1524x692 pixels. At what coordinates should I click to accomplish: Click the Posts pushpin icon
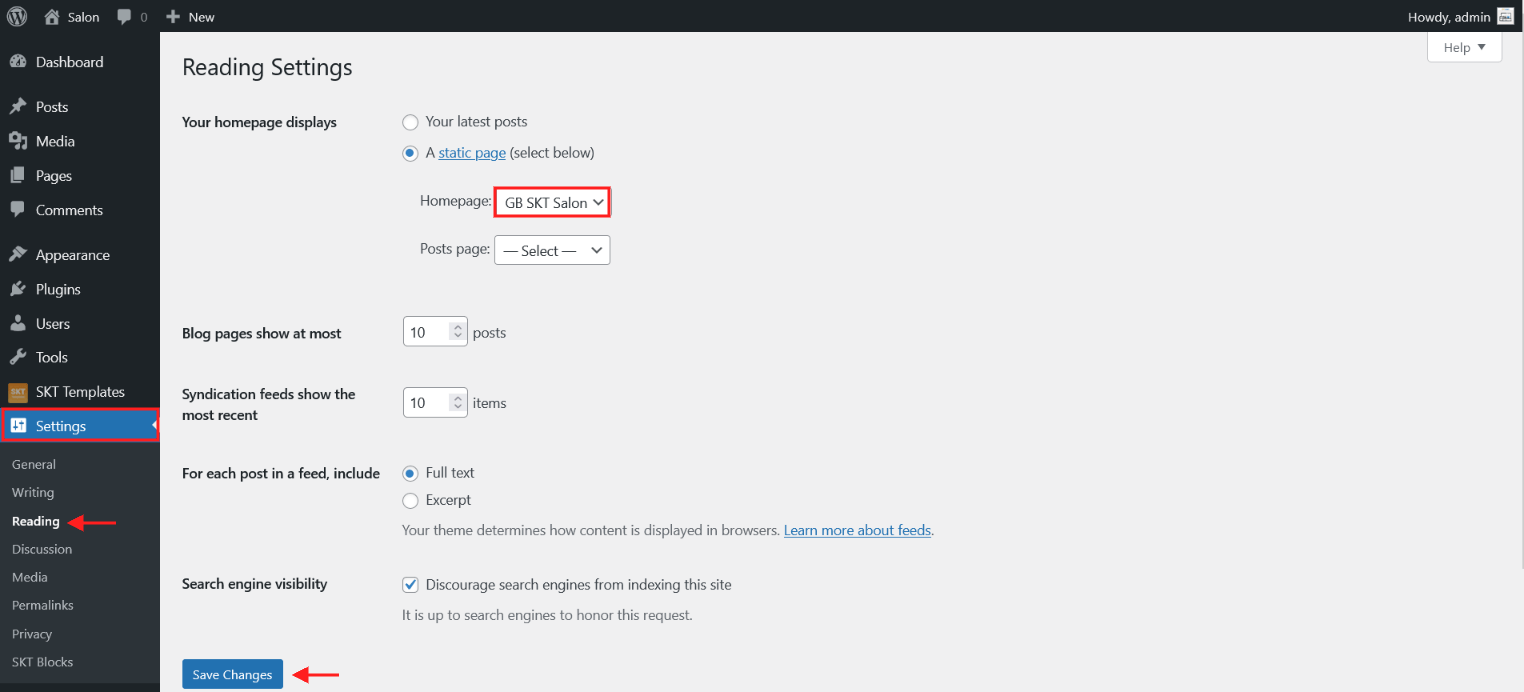(18, 107)
